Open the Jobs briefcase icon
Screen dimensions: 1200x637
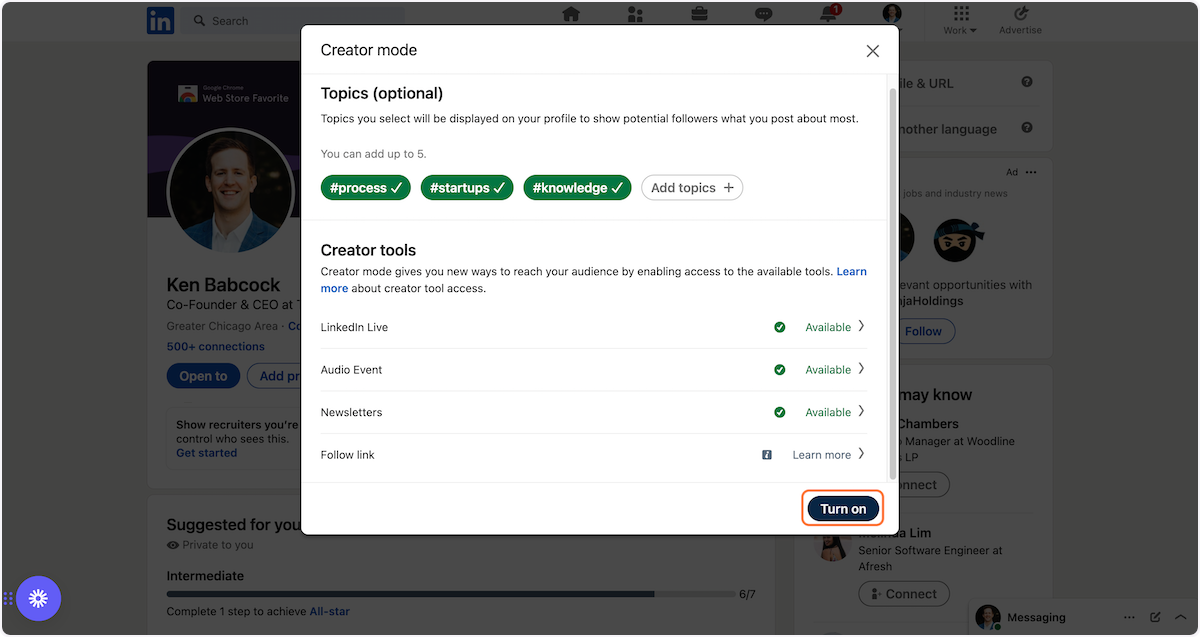[x=700, y=14]
